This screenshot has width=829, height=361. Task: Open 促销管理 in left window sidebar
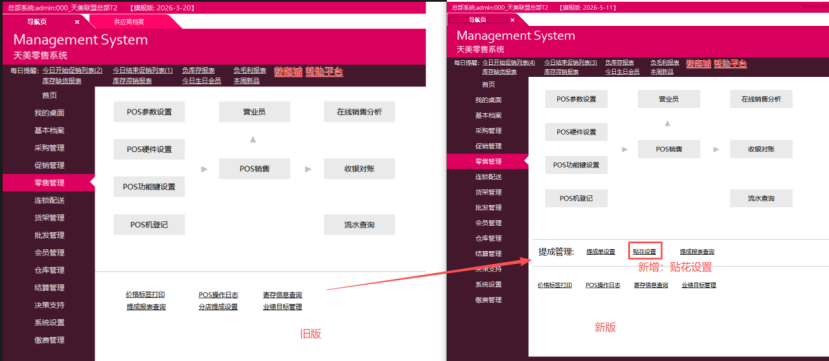(49, 165)
